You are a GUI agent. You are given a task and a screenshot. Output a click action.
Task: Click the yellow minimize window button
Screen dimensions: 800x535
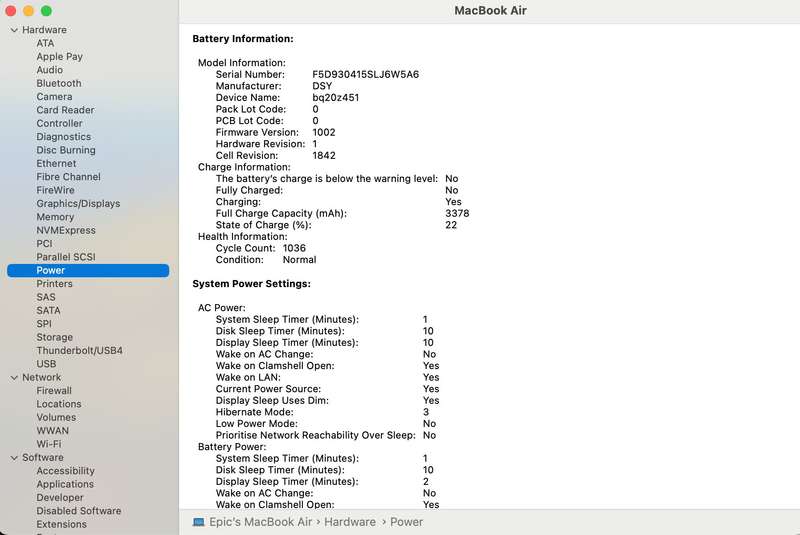[x=29, y=11]
